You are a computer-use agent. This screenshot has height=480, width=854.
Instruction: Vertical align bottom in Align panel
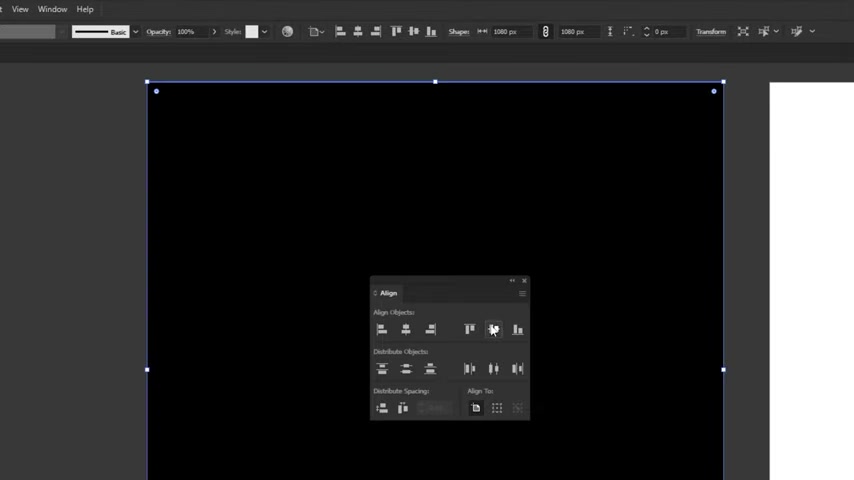pyautogui.click(x=517, y=329)
